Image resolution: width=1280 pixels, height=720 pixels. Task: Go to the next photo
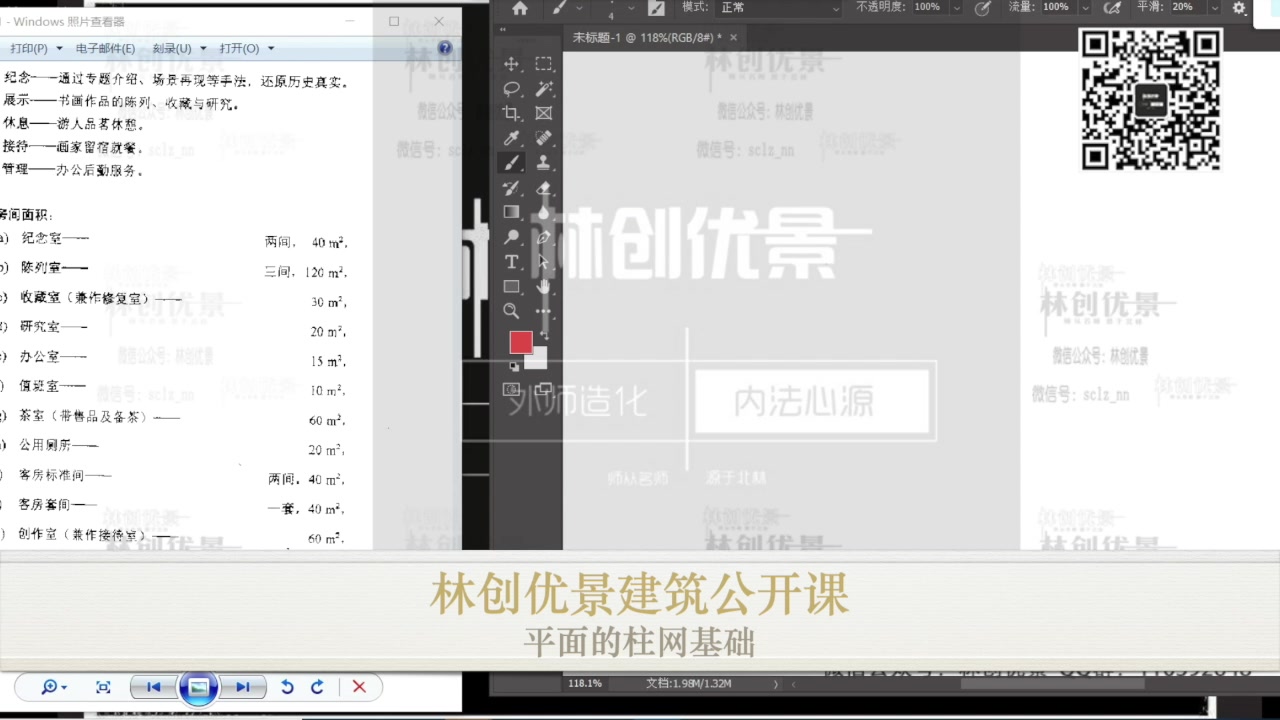click(x=243, y=687)
